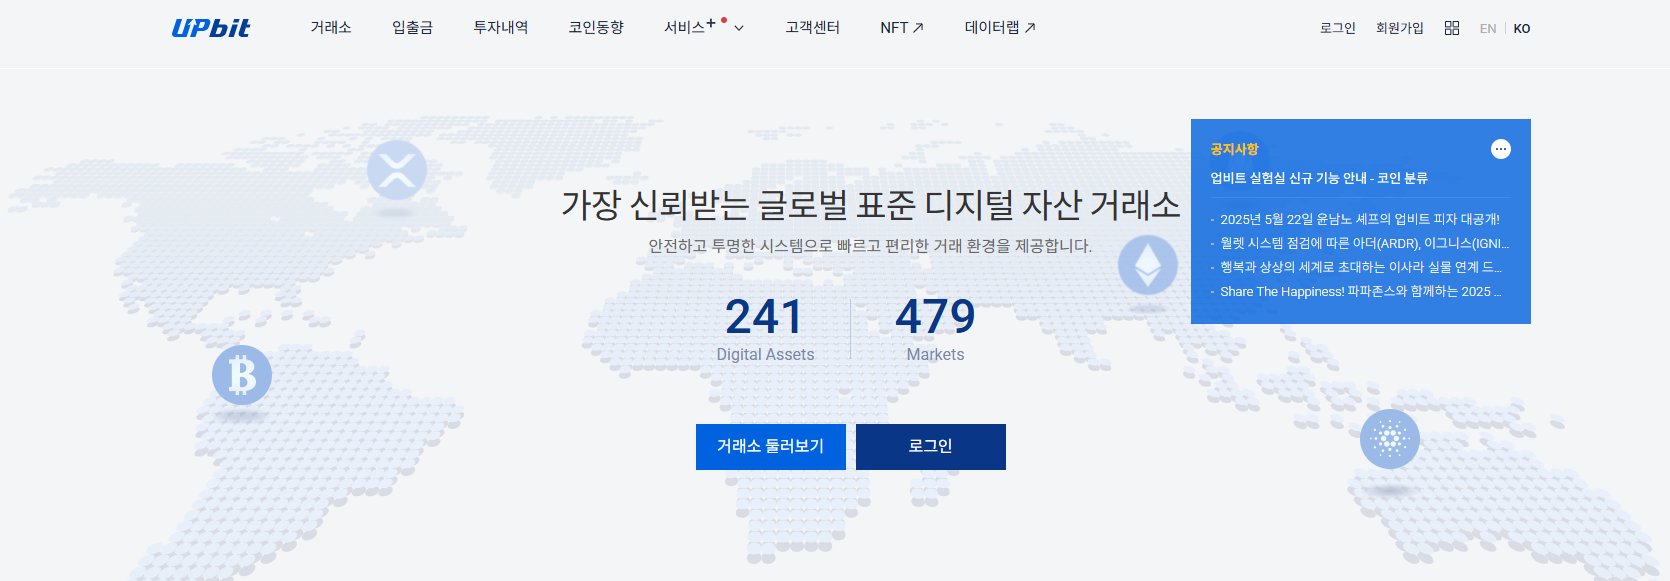Click the UPbit logo
The width and height of the screenshot is (1670, 581).
211,28
